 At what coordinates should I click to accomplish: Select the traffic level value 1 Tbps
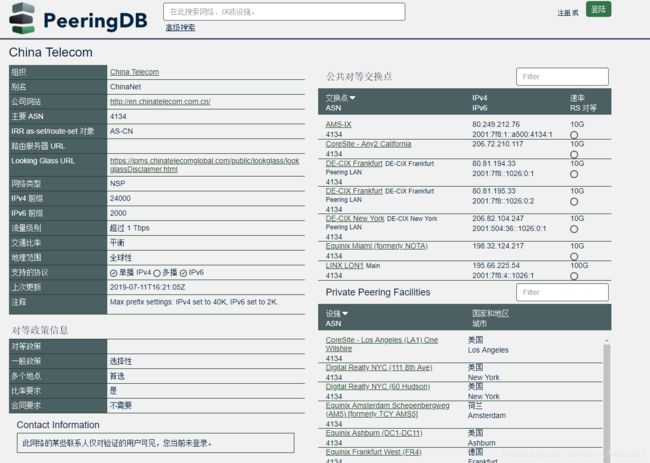129,228
